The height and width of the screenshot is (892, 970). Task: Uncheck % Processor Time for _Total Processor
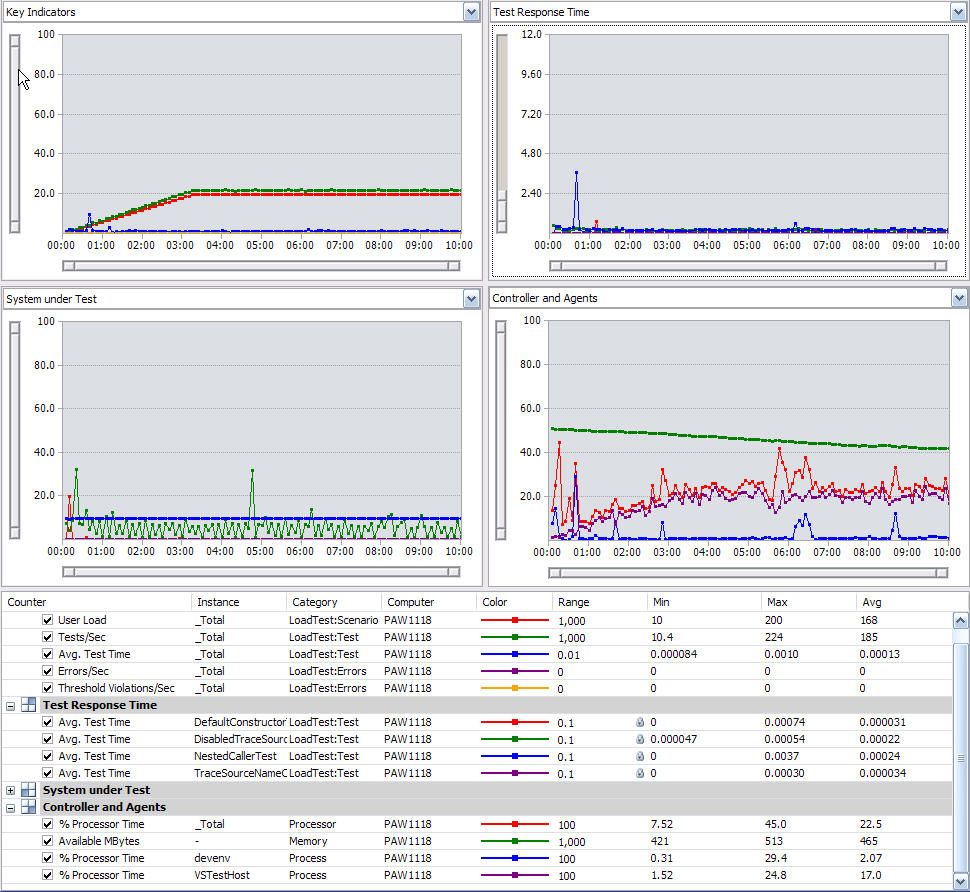48,824
